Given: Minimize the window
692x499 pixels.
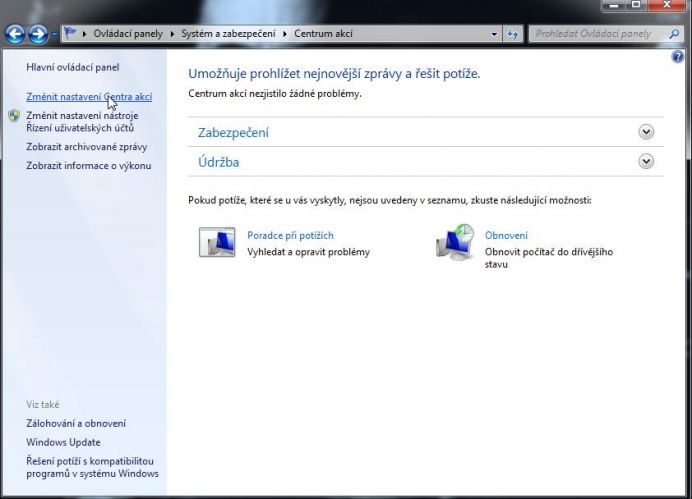Looking at the screenshot, I should [614, 5].
